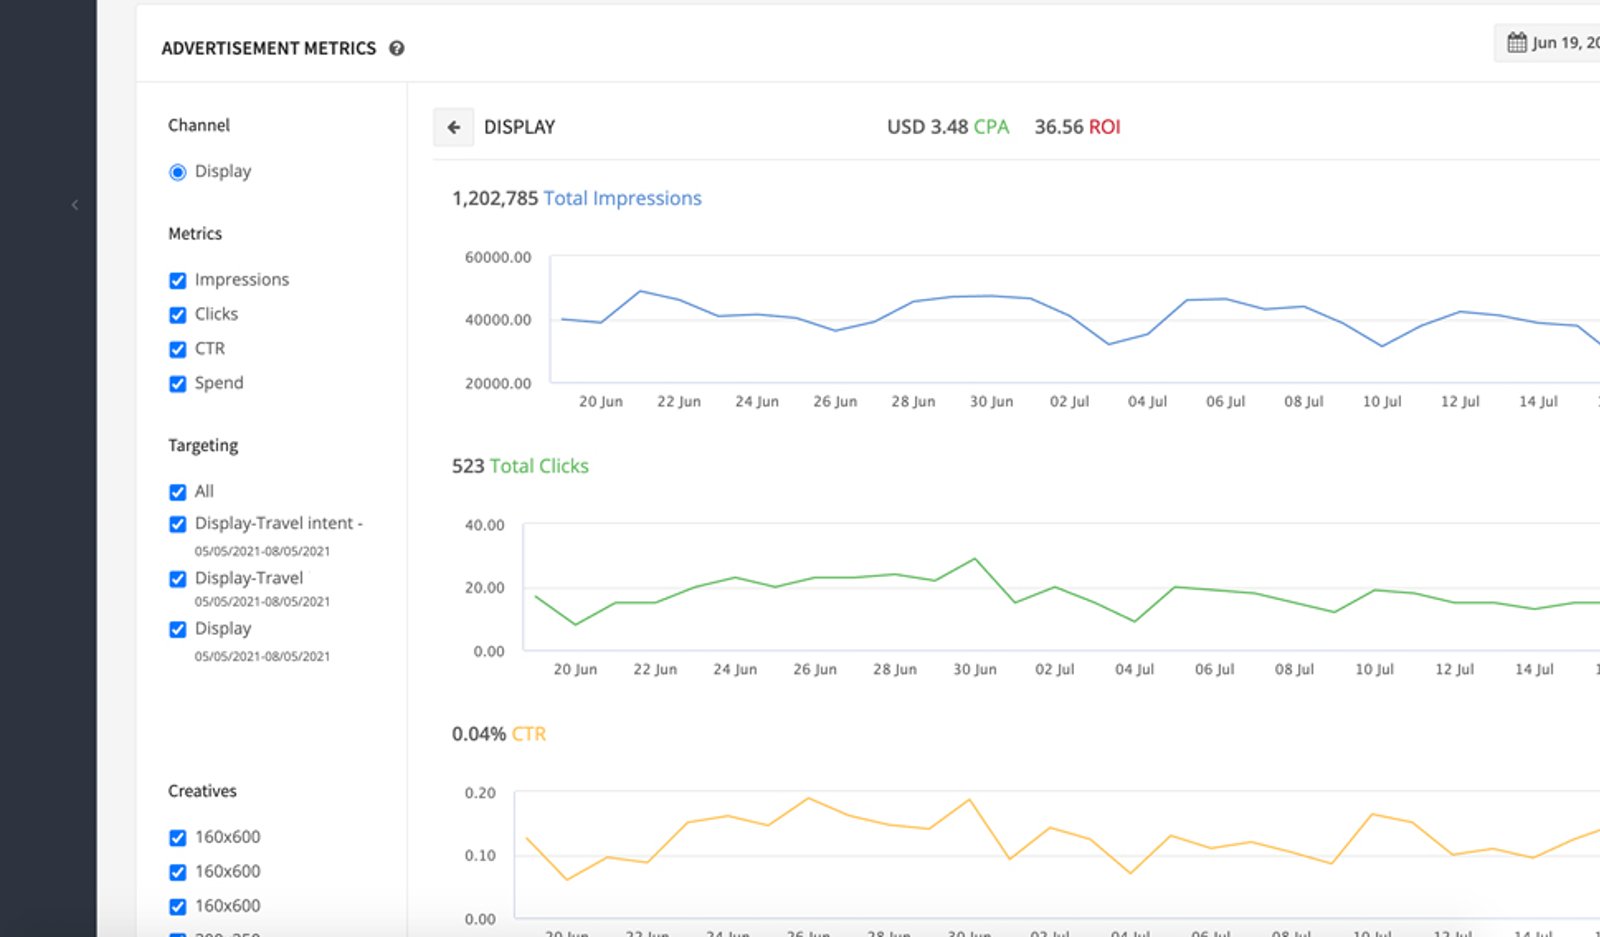Uncheck the first 160x600 creative checkbox
The height and width of the screenshot is (937, 1600).
(178, 838)
